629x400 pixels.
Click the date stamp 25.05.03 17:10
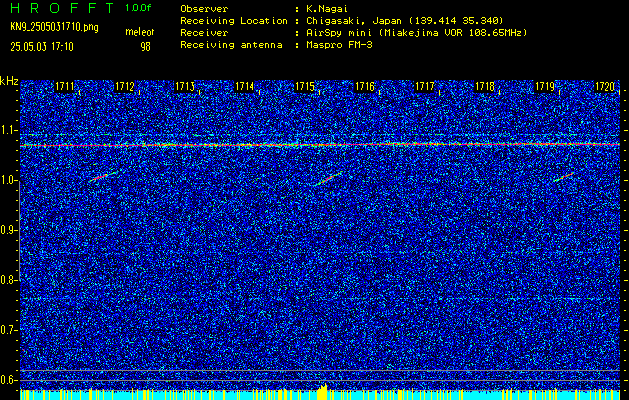[x=42, y=47]
